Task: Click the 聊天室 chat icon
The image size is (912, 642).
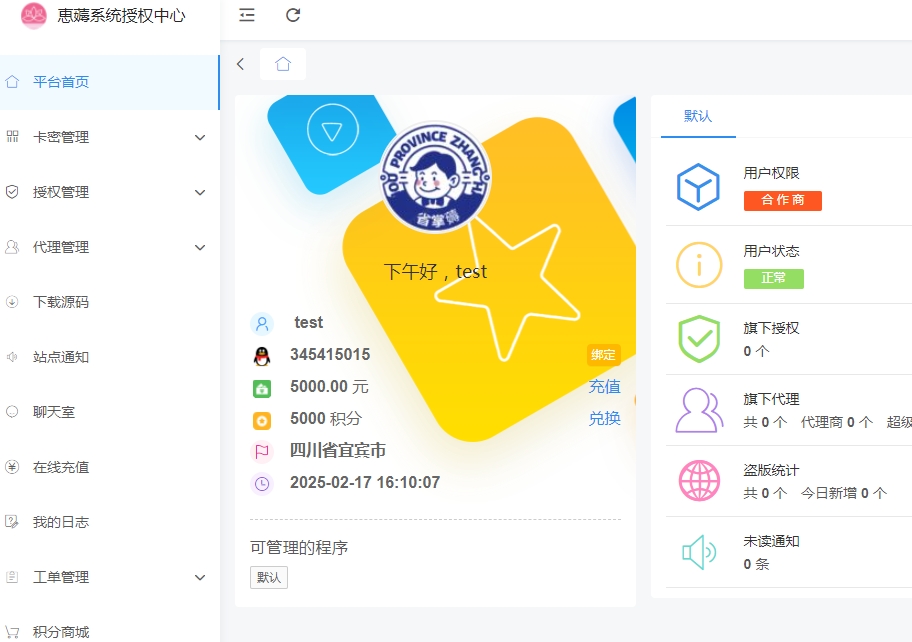Action: pyautogui.click(x=12, y=412)
